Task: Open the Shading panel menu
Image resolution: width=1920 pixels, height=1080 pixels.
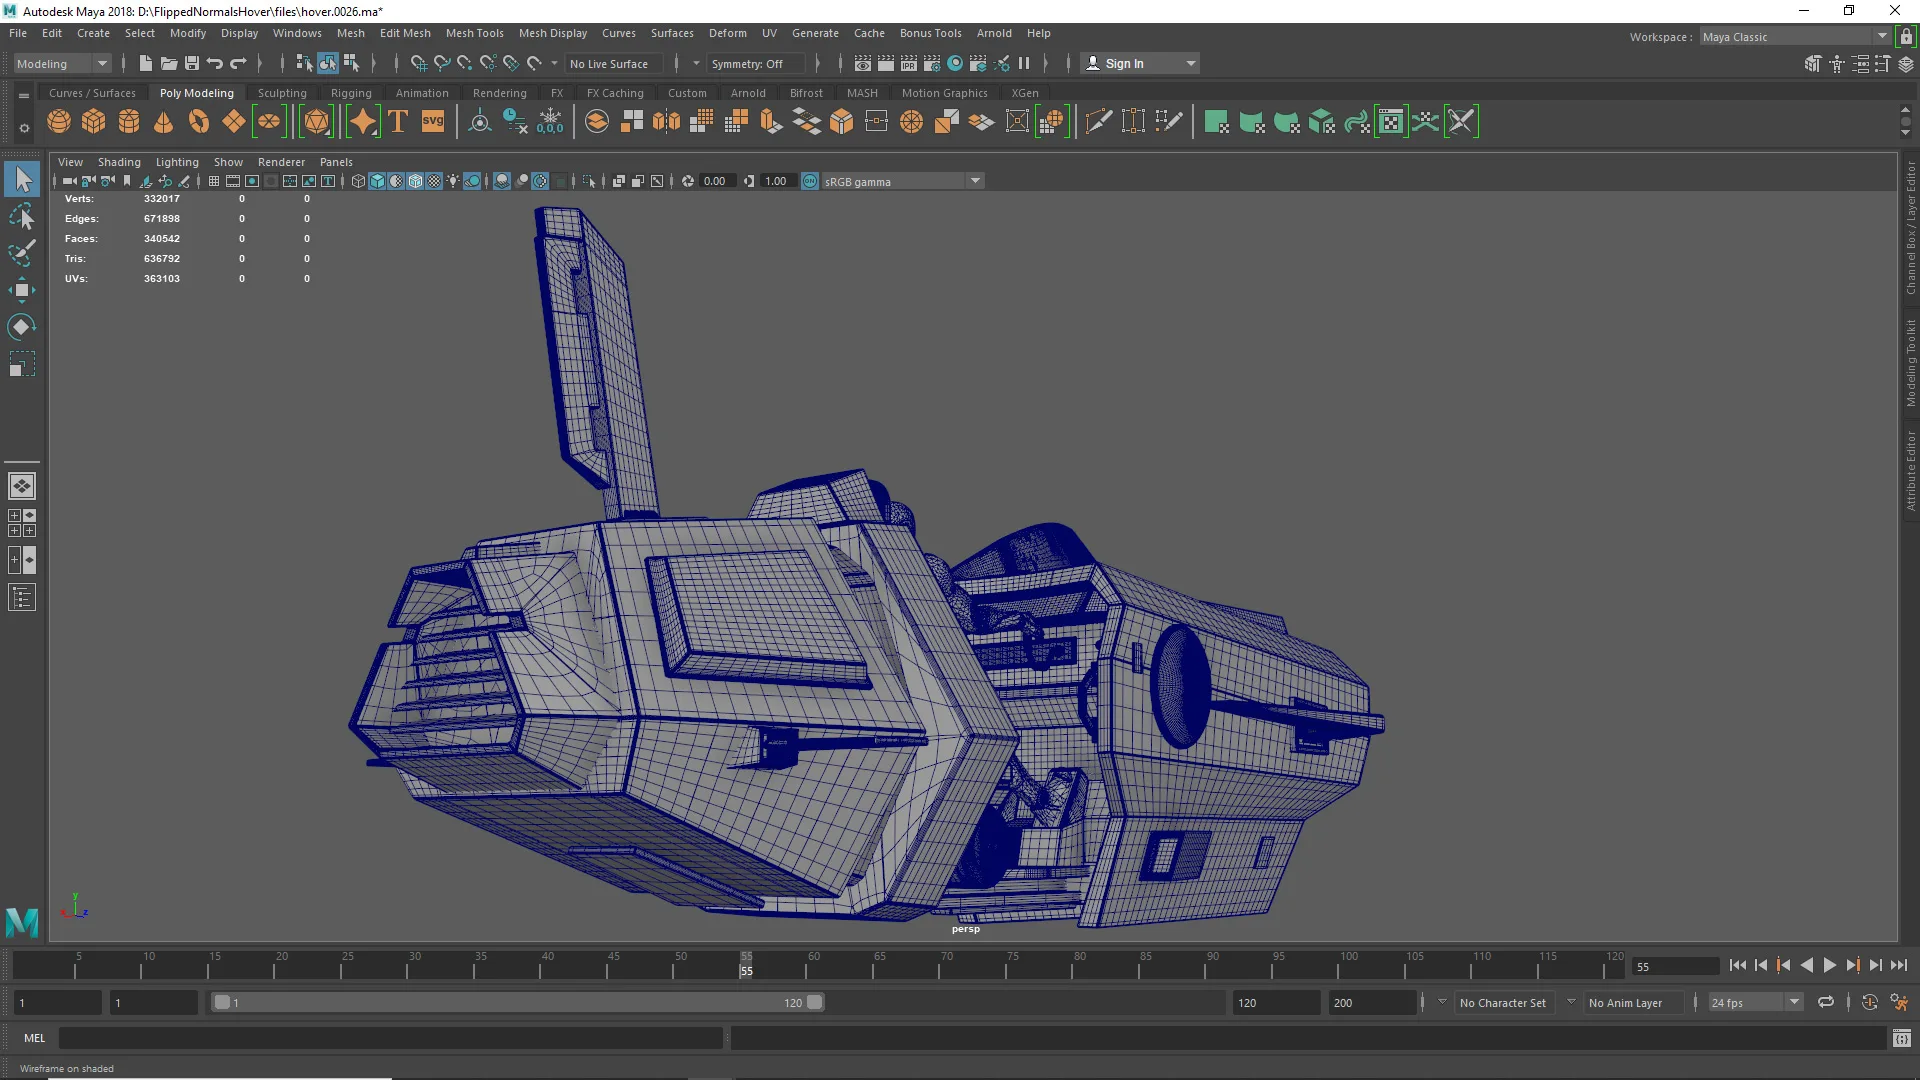Action: pyautogui.click(x=119, y=162)
